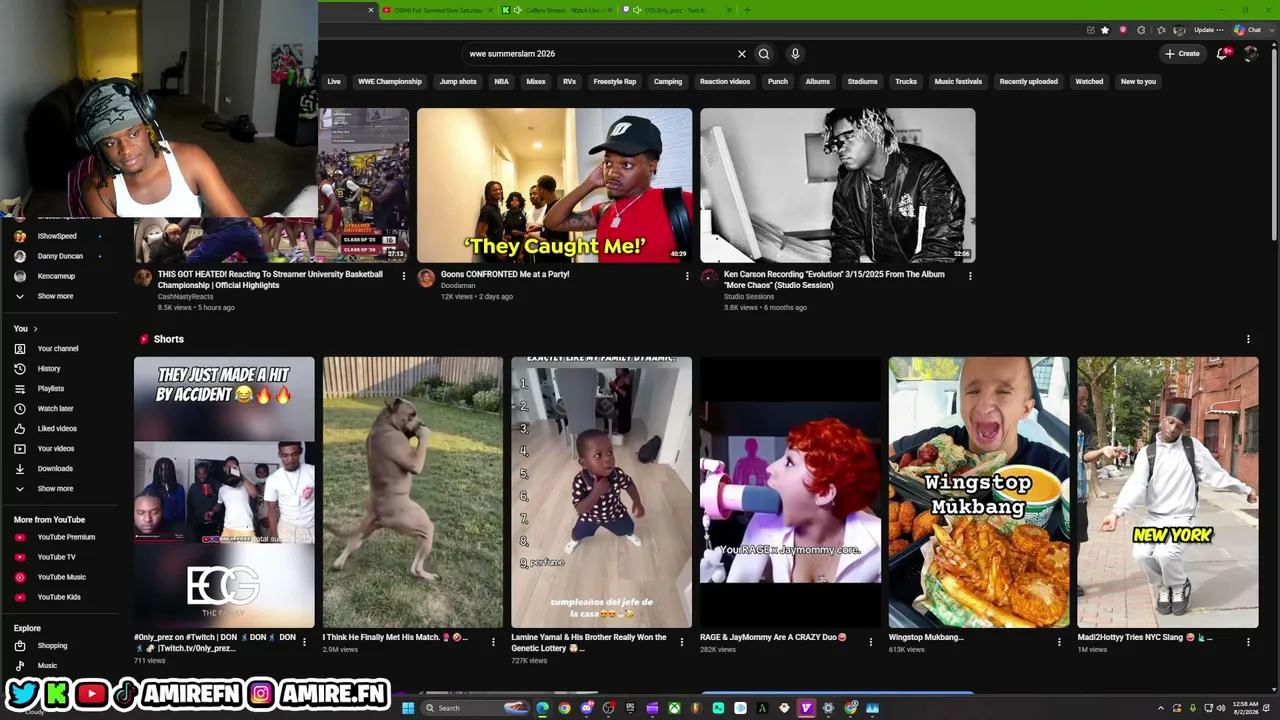Select the Freestyle Rap filter chip
The image size is (1280, 720).
pos(615,82)
